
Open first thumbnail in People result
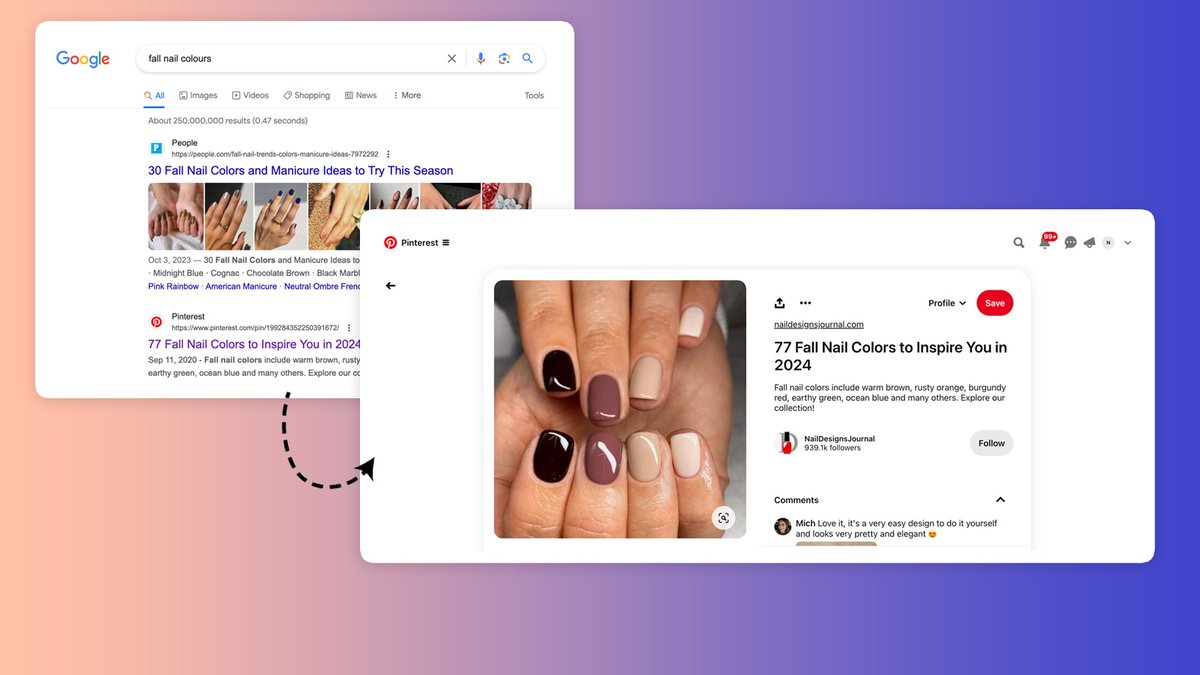pyautogui.click(x=175, y=216)
